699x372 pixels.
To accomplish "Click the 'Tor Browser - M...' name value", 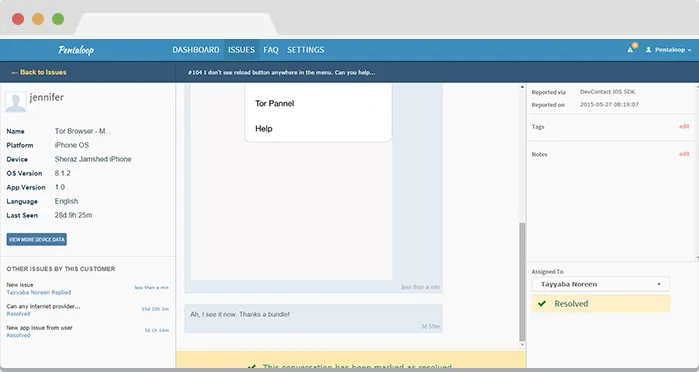I will point(83,131).
